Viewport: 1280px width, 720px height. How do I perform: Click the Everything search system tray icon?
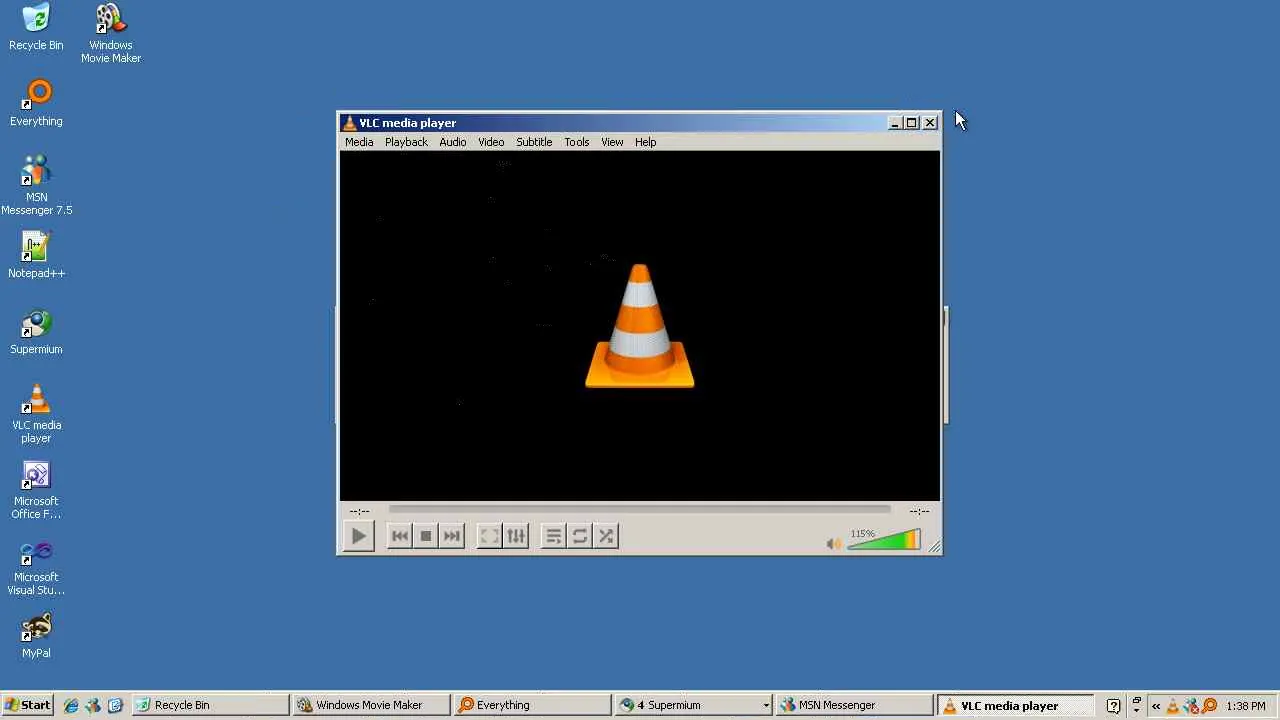click(x=1209, y=706)
